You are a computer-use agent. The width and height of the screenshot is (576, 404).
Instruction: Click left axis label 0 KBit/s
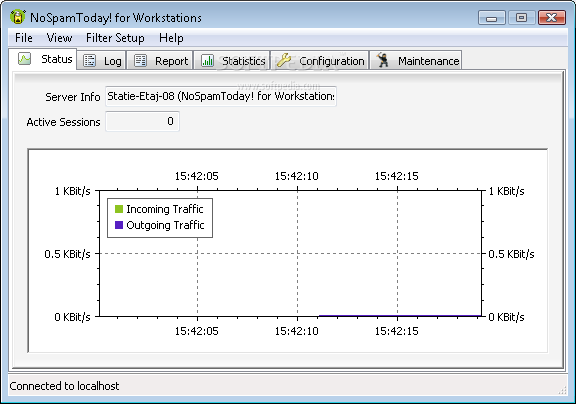(72, 317)
